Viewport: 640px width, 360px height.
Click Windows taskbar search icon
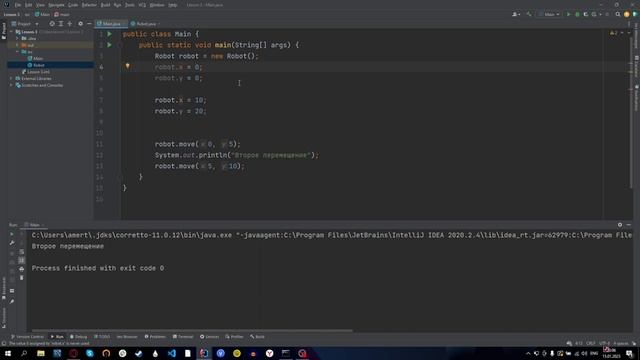(x=24, y=353)
